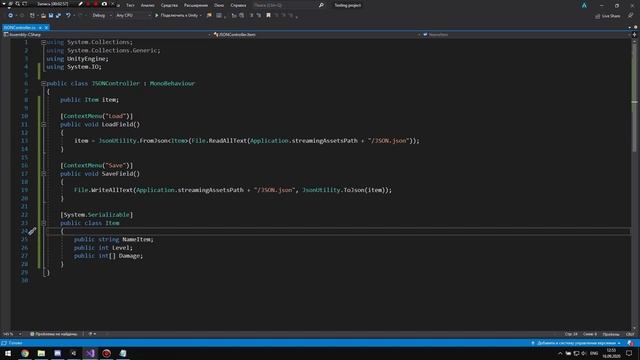Pin the JSONController.cs tab
The height and width of the screenshot is (360, 640).
[x=40, y=27]
